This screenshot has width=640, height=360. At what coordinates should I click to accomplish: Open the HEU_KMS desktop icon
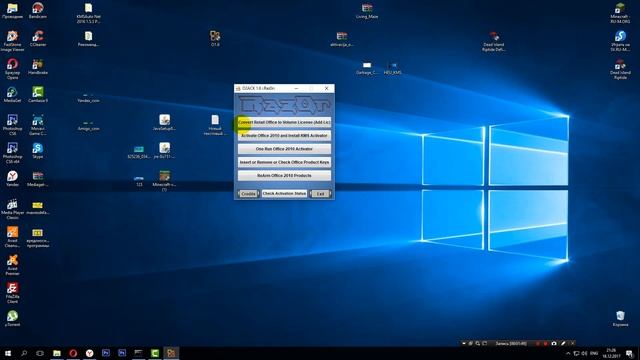(x=393, y=68)
